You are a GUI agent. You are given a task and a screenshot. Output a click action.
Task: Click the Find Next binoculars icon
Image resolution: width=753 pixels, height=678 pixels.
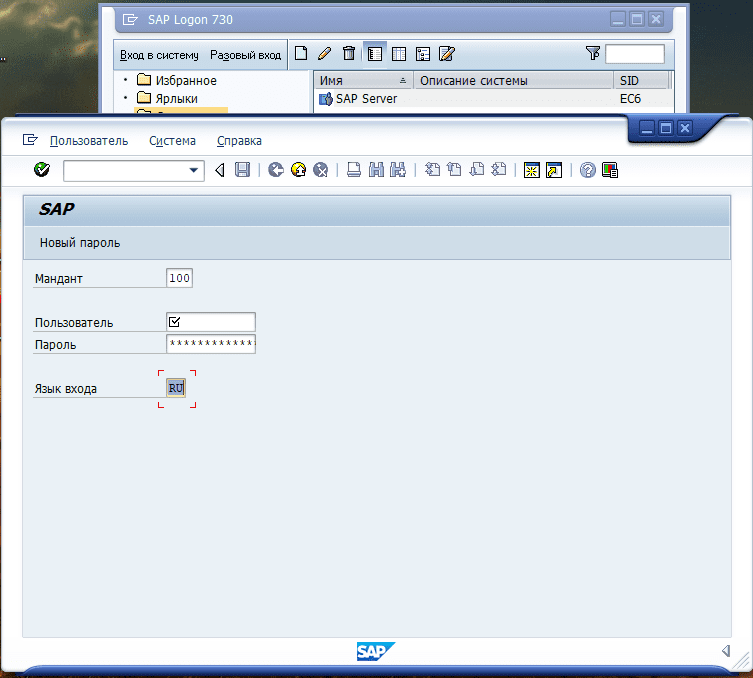(x=398, y=170)
